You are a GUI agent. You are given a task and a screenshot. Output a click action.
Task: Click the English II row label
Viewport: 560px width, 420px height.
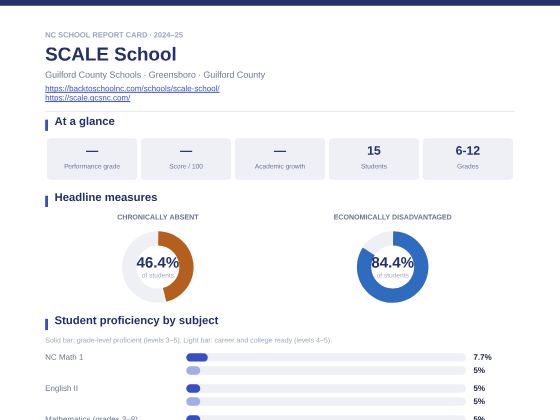point(61,388)
